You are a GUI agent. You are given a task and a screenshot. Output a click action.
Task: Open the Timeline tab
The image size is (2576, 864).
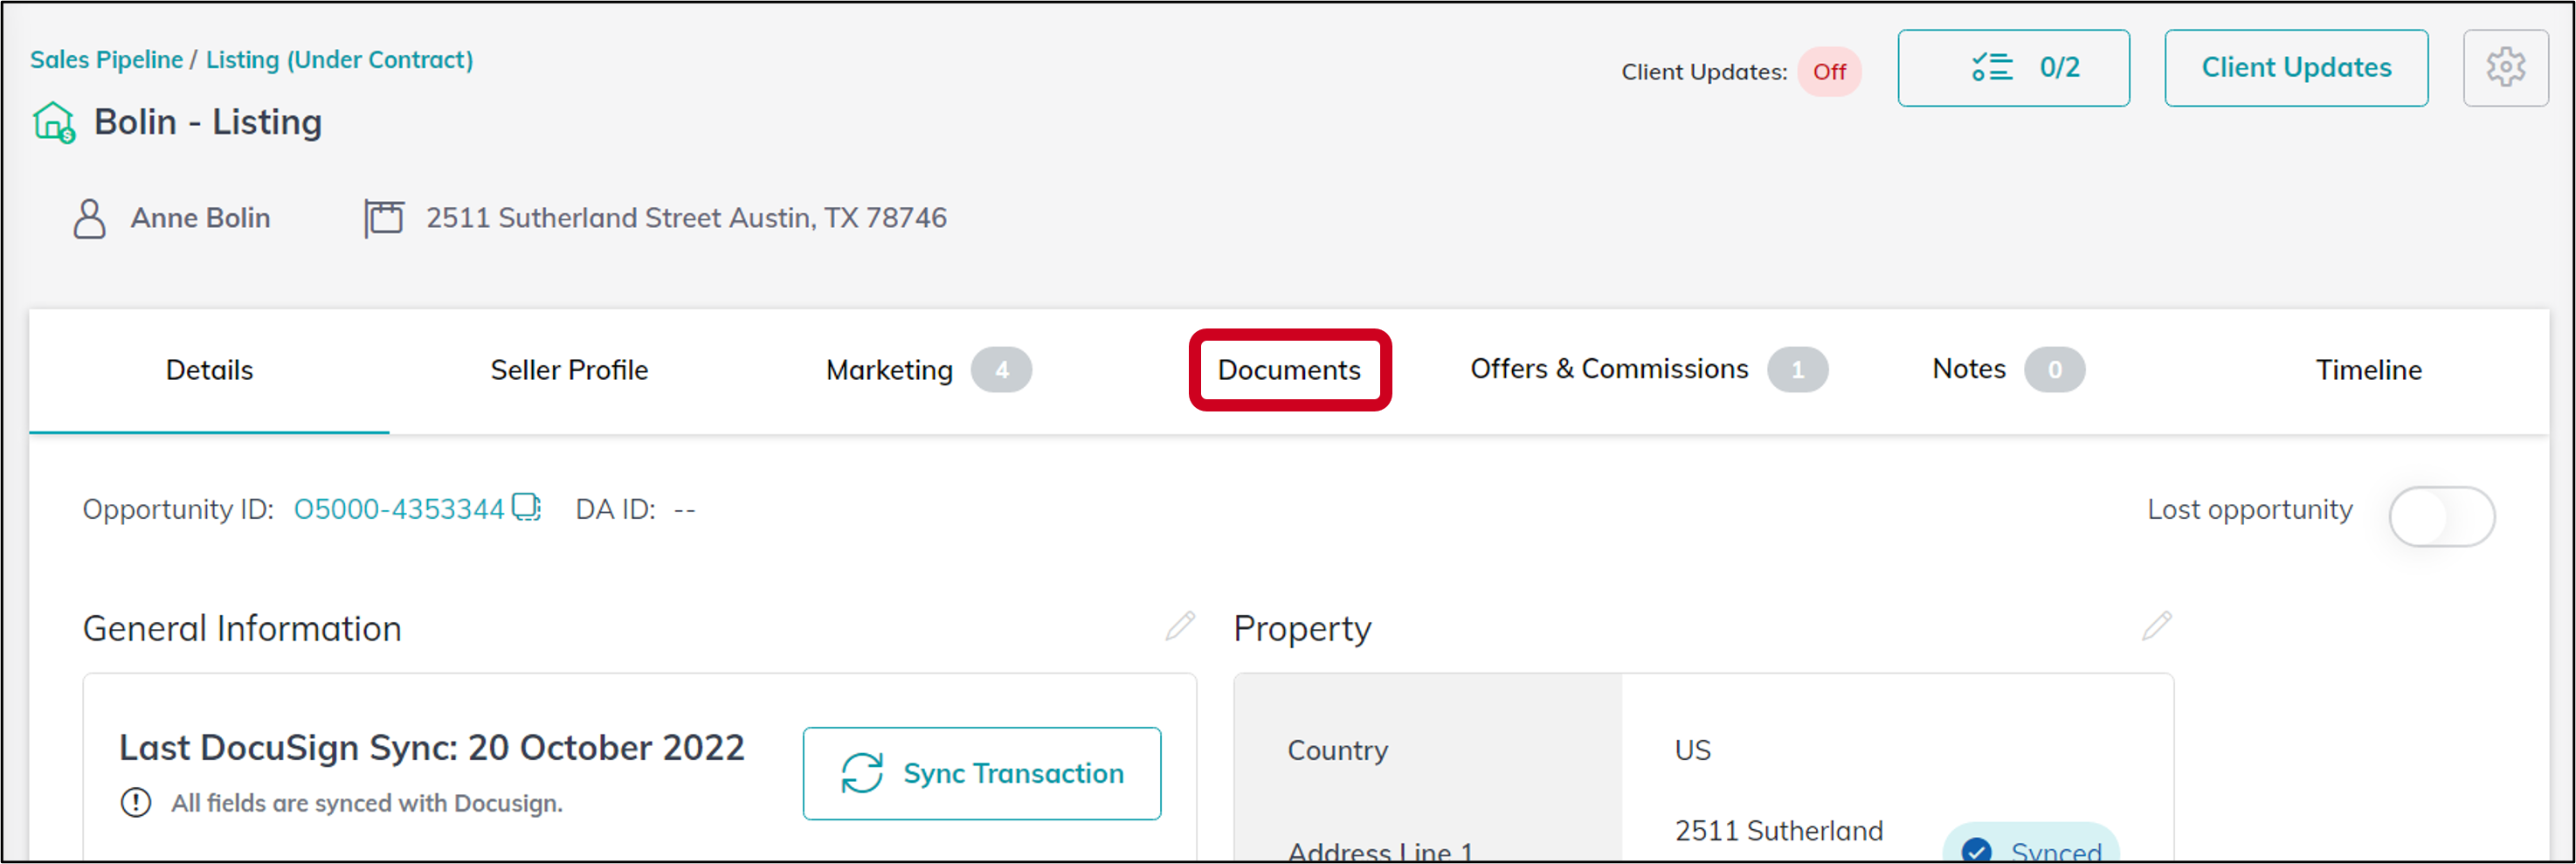pos(2368,370)
